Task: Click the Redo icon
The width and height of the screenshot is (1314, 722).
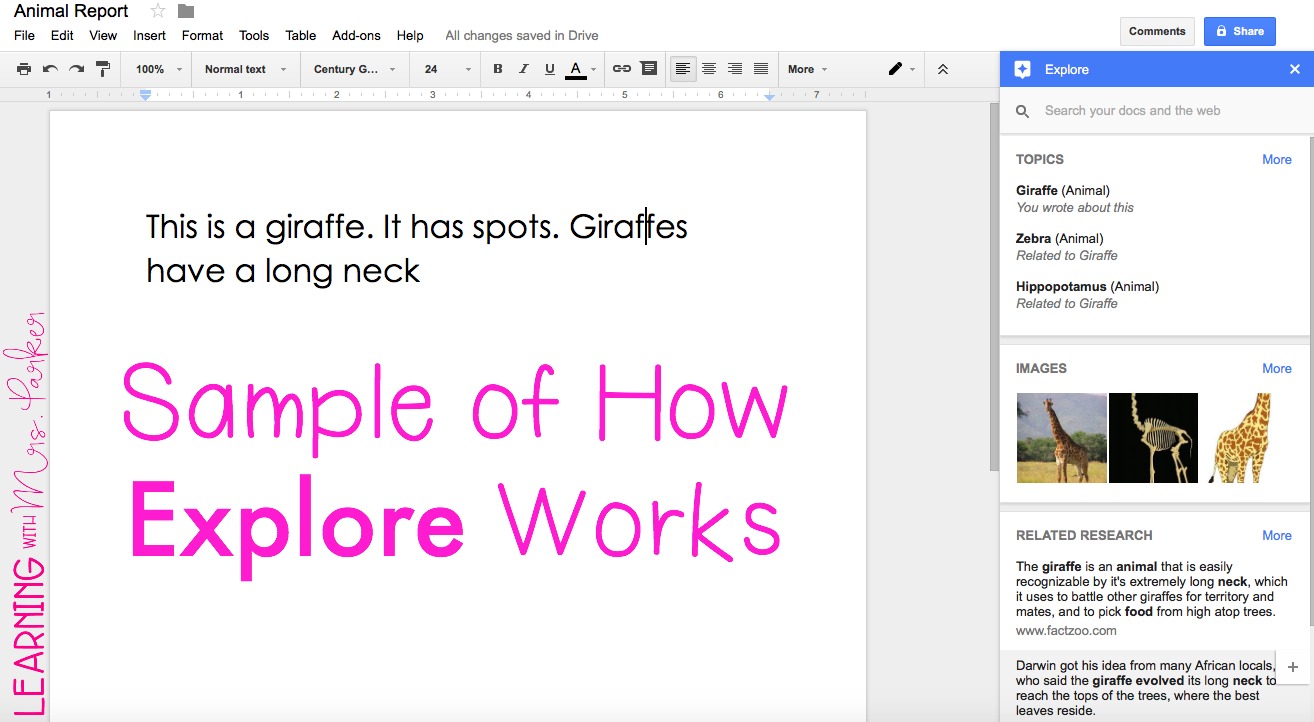Action: click(76, 68)
